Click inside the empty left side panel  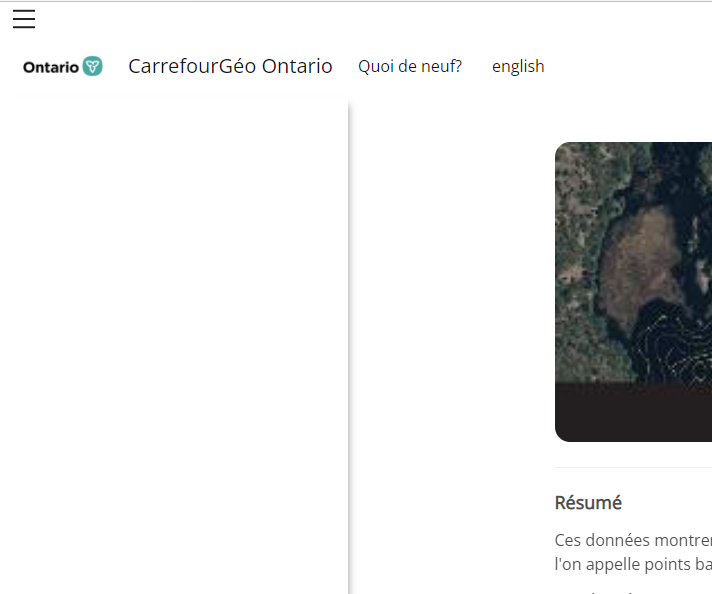coord(174,345)
